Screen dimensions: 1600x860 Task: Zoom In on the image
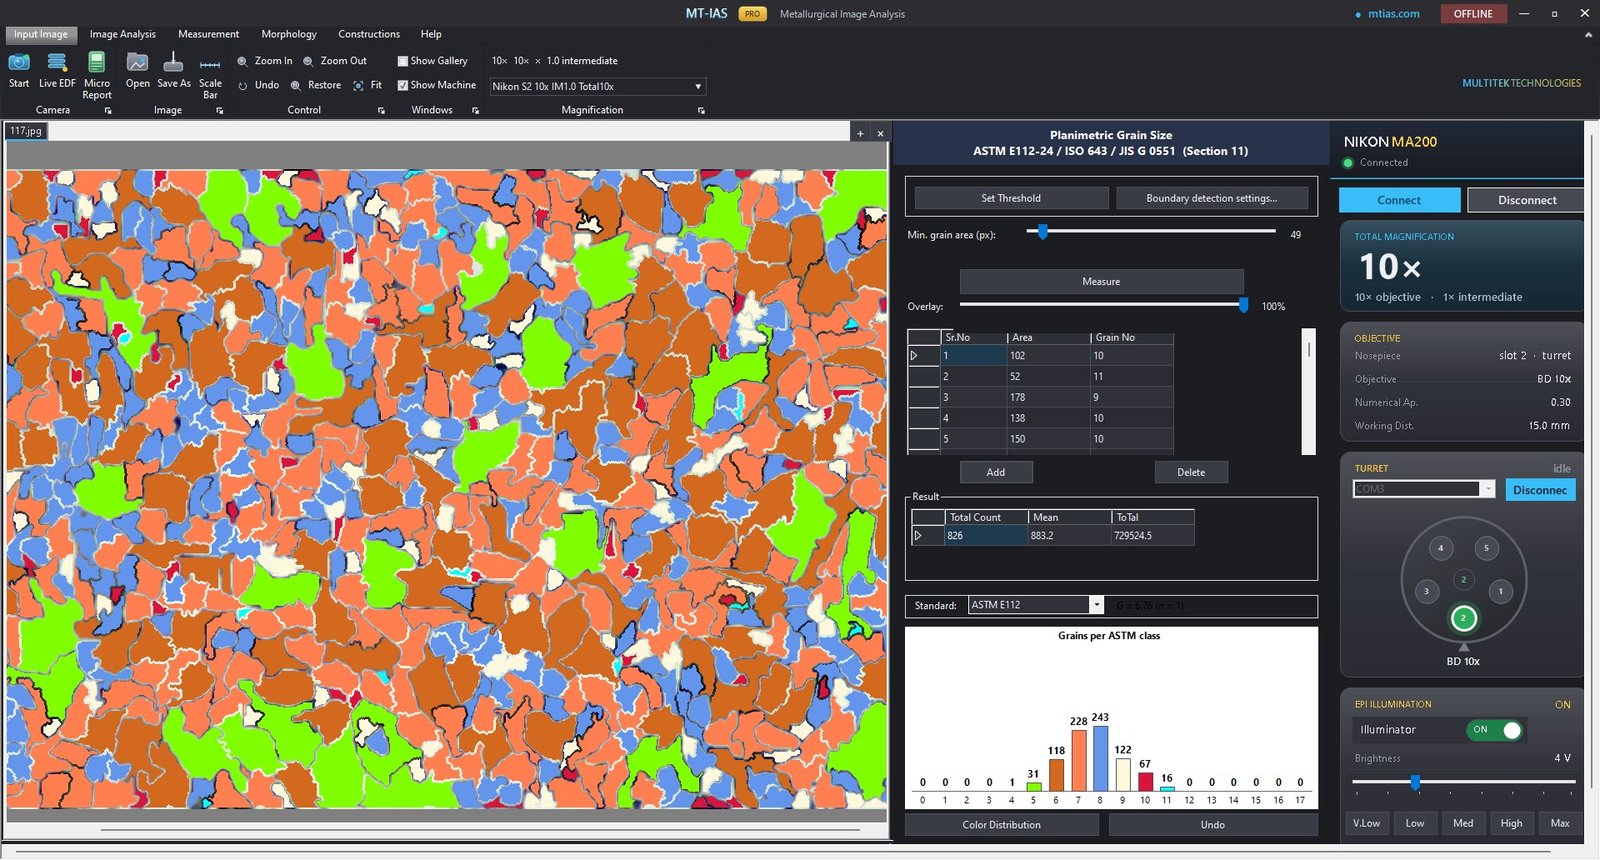coord(265,61)
